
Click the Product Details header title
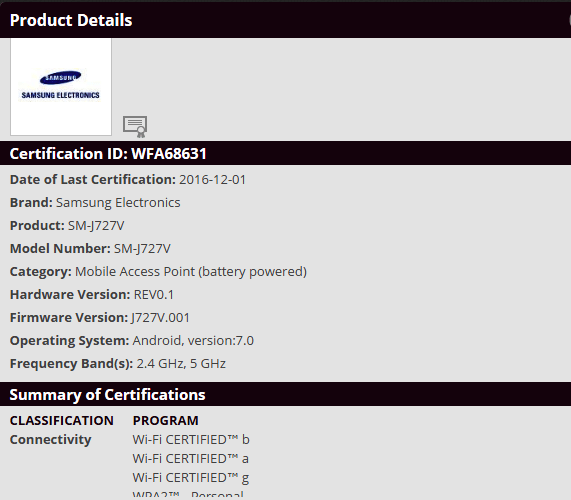click(x=71, y=20)
